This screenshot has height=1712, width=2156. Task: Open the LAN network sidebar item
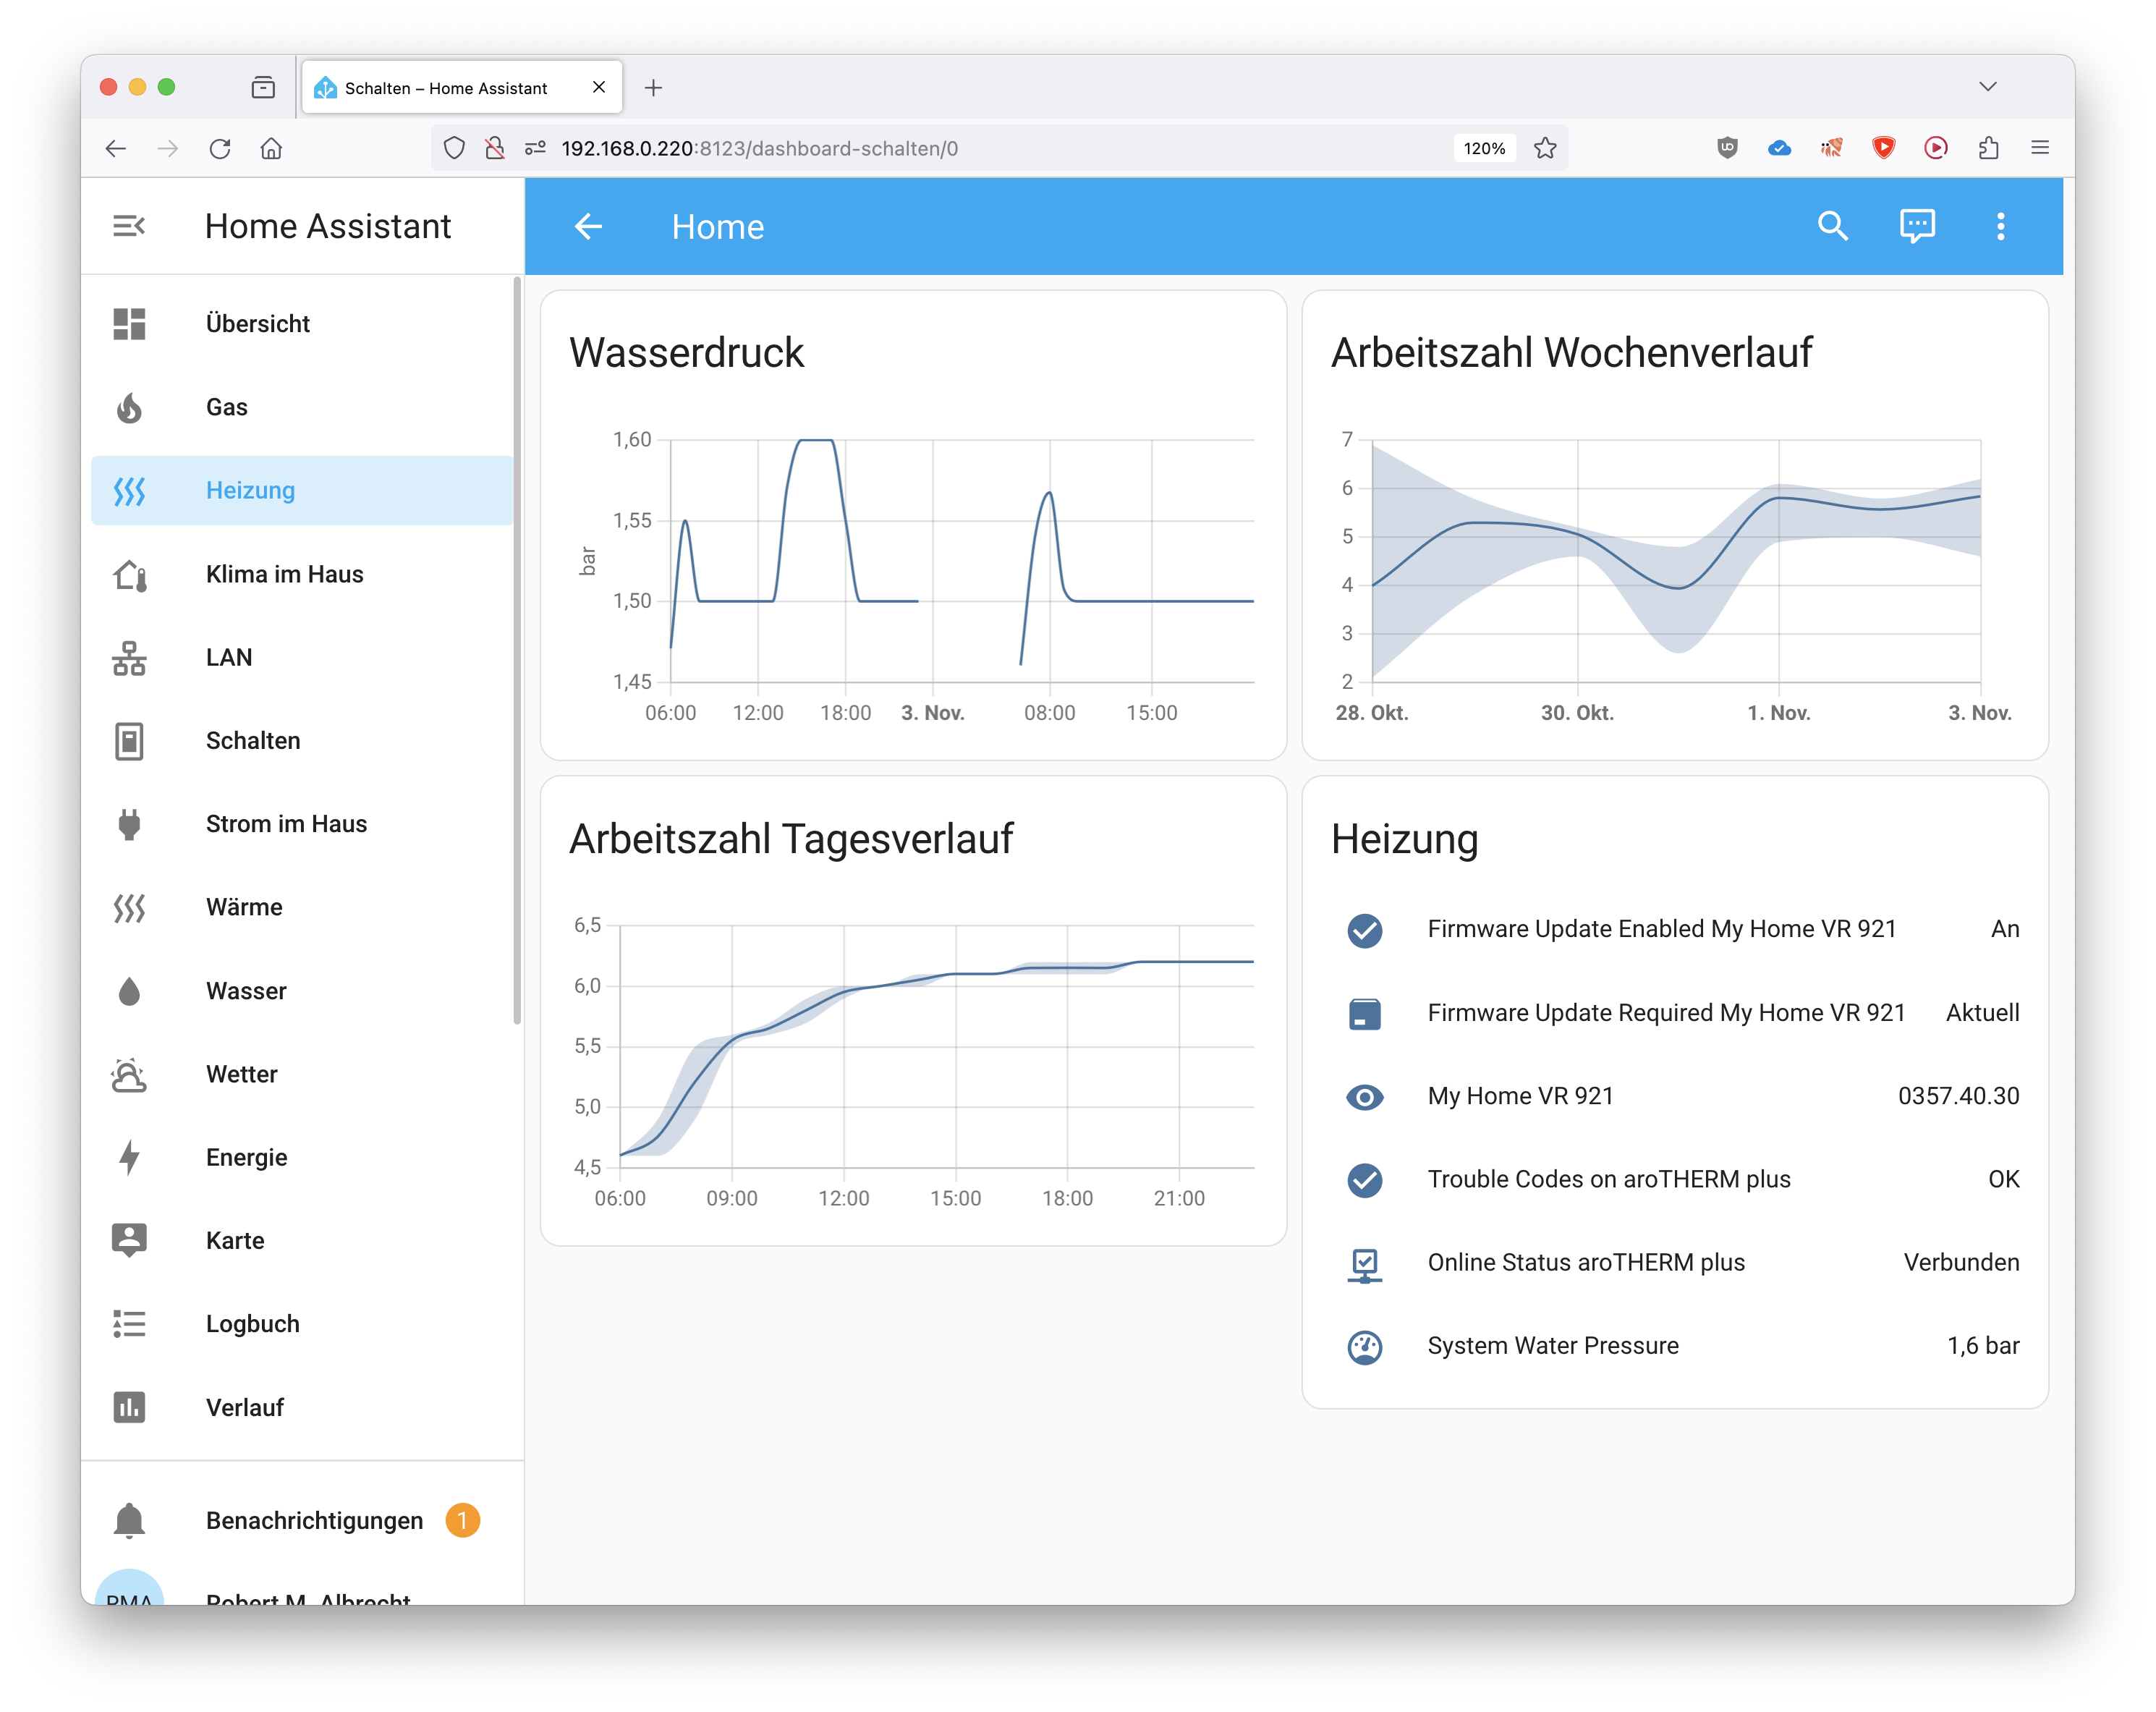coord(229,657)
